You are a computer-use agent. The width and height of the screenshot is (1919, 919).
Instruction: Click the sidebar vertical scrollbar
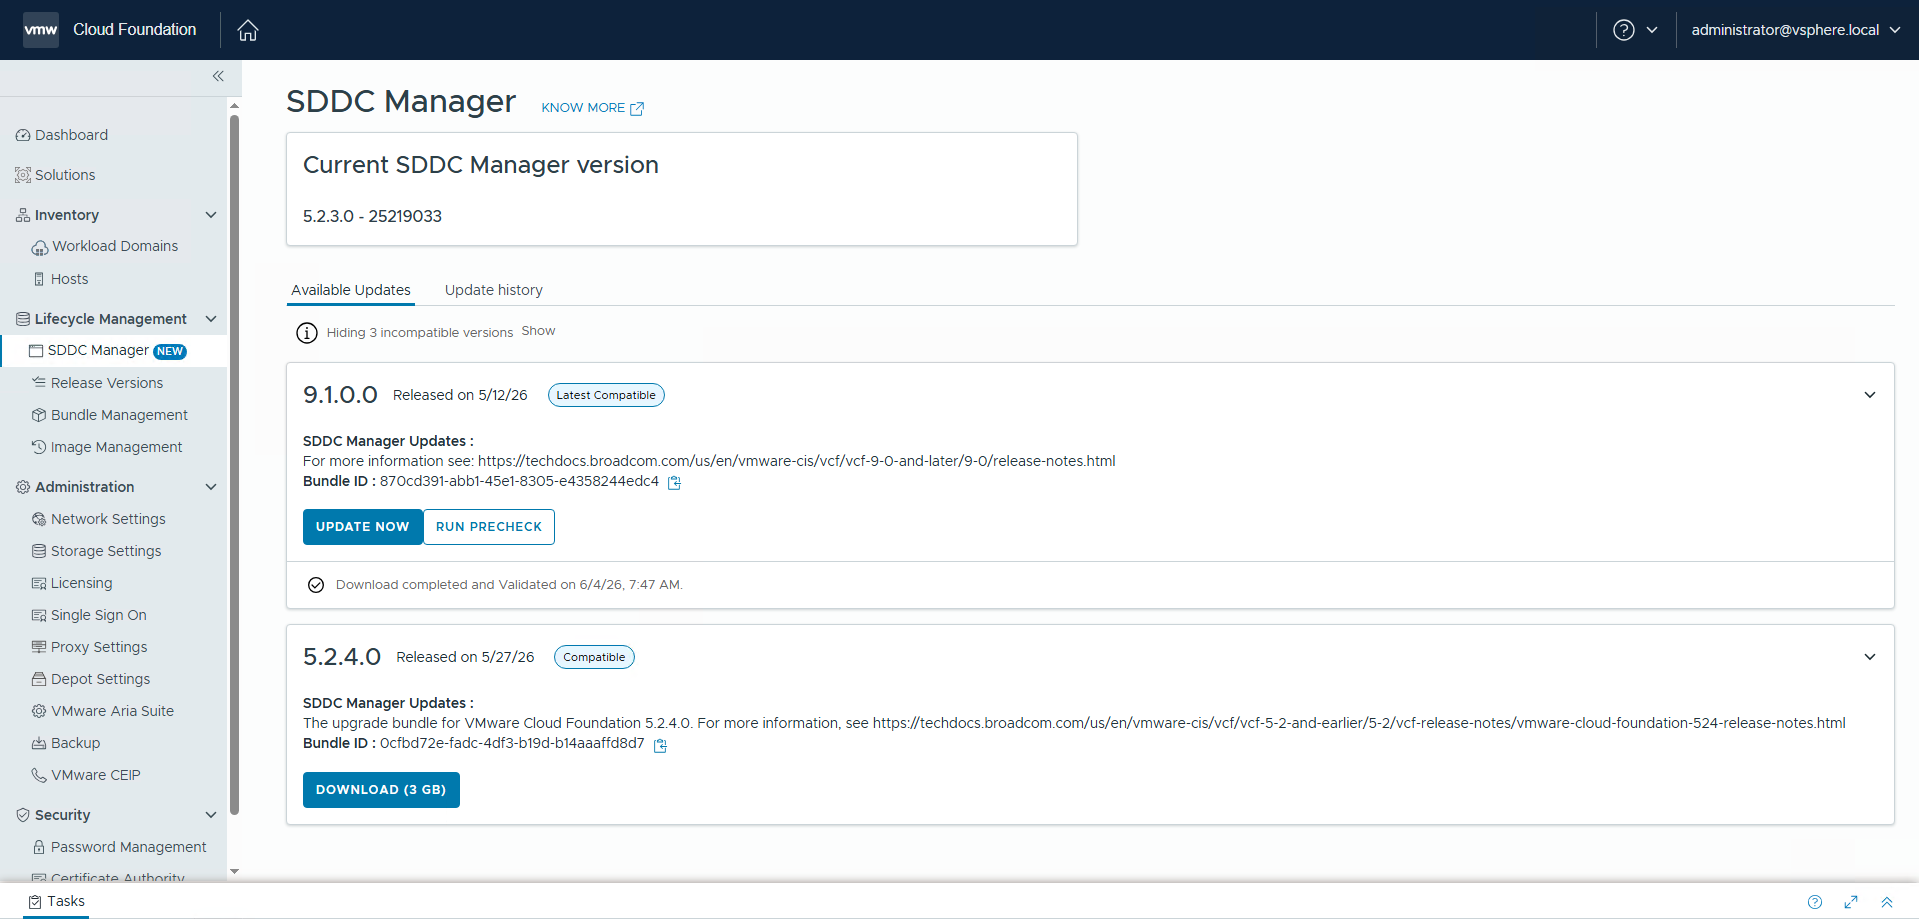(x=235, y=464)
